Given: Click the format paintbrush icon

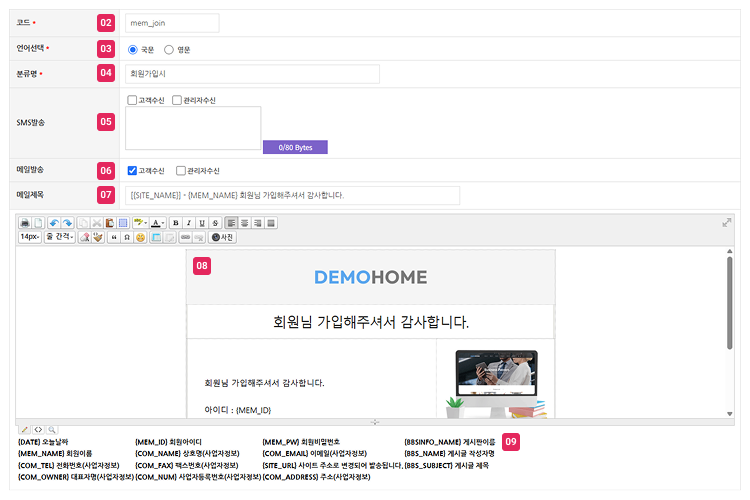Looking at the screenshot, I should pyautogui.click(x=98, y=237).
